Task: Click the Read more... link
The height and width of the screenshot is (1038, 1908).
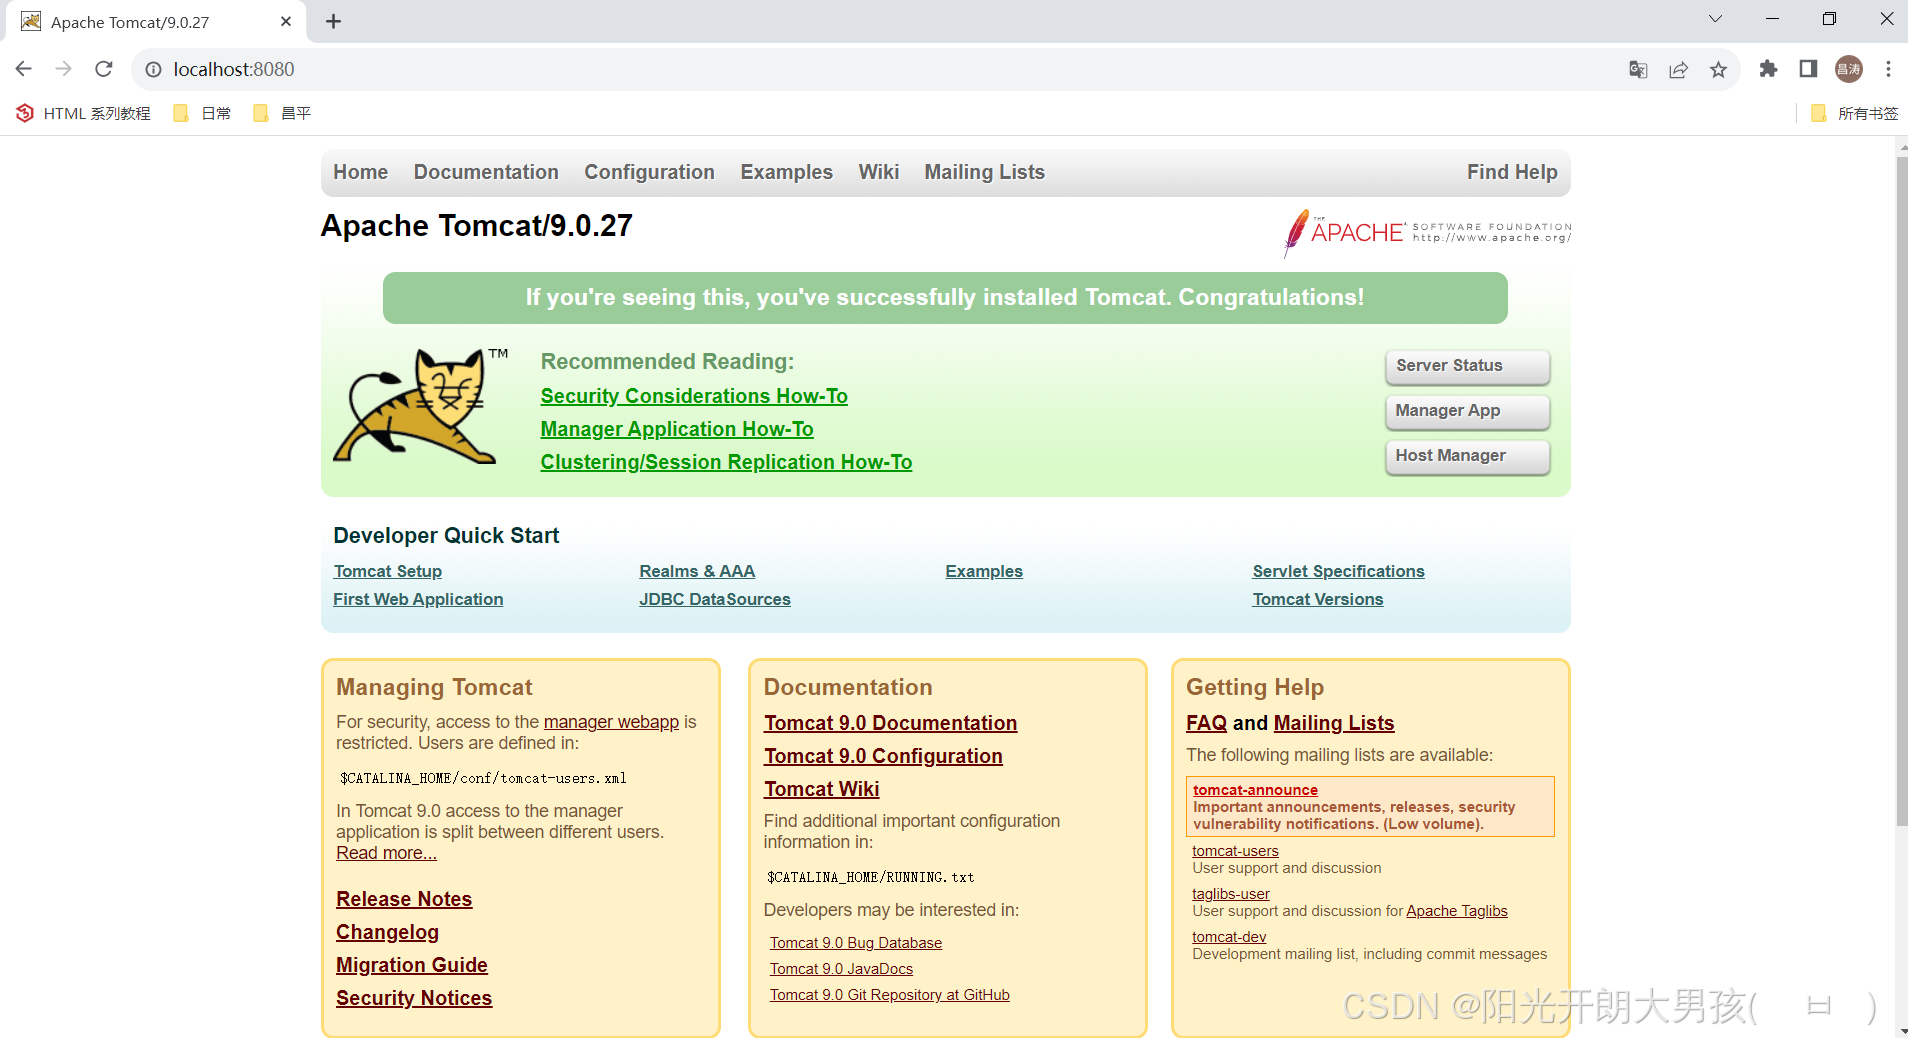Action: click(x=386, y=853)
